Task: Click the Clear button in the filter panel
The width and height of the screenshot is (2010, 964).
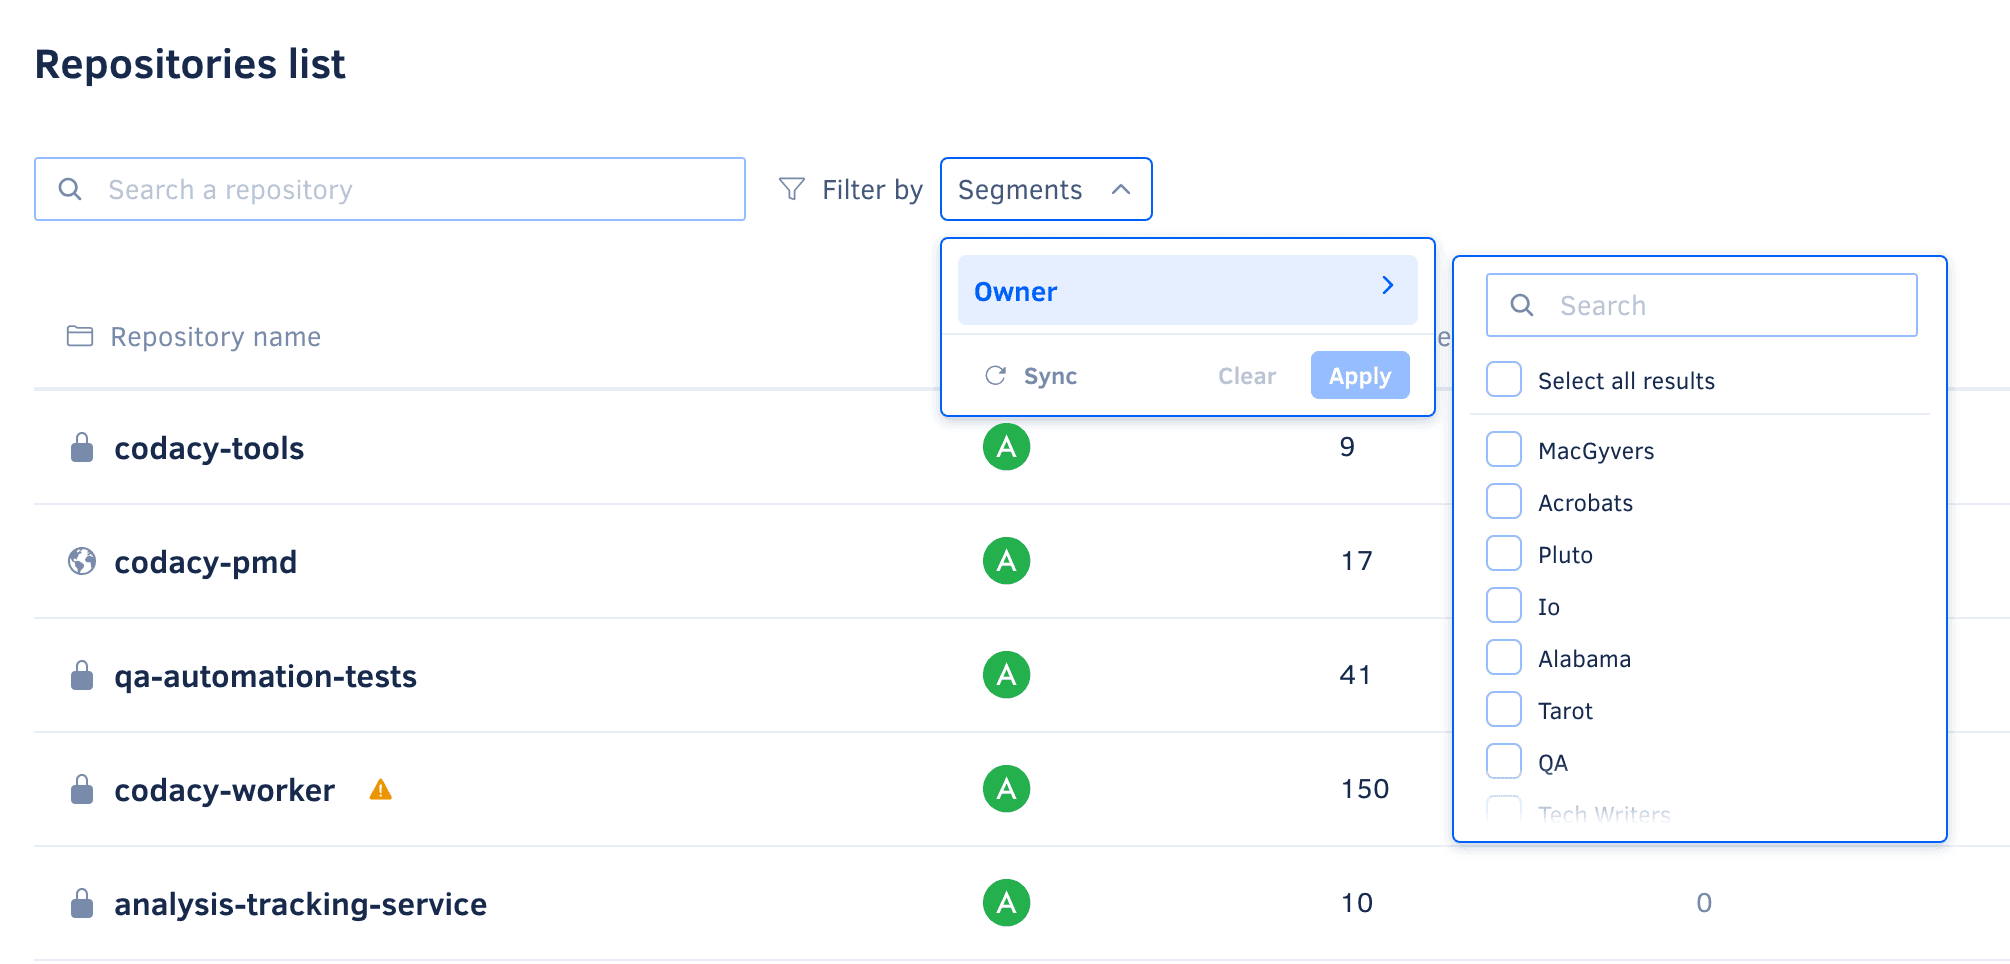Action: [x=1246, y=375]
